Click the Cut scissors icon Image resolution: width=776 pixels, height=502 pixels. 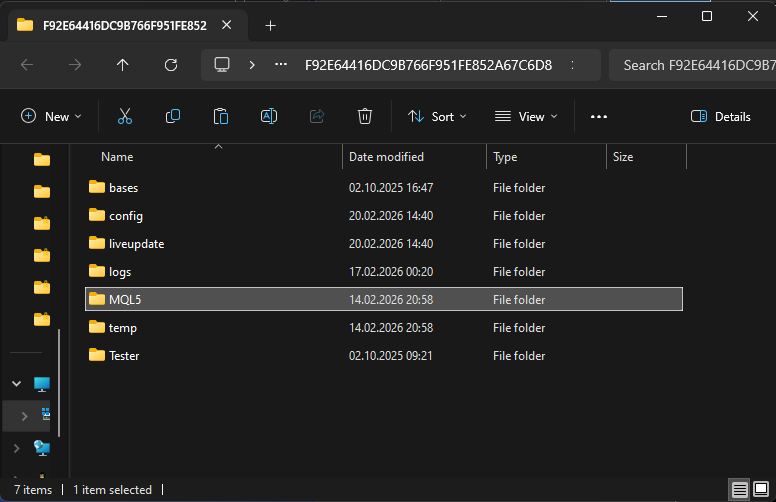point(125,116)
